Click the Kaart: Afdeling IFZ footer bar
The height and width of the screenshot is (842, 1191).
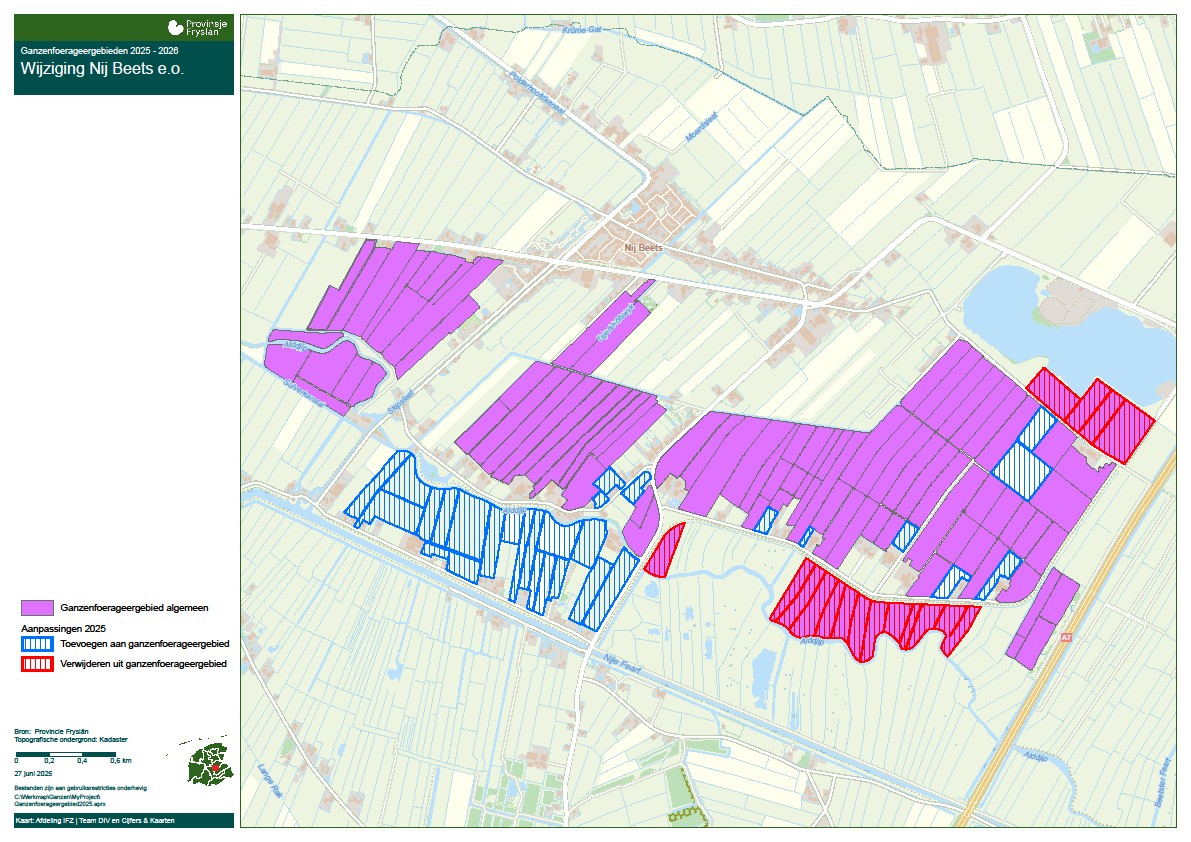[124, 820]
